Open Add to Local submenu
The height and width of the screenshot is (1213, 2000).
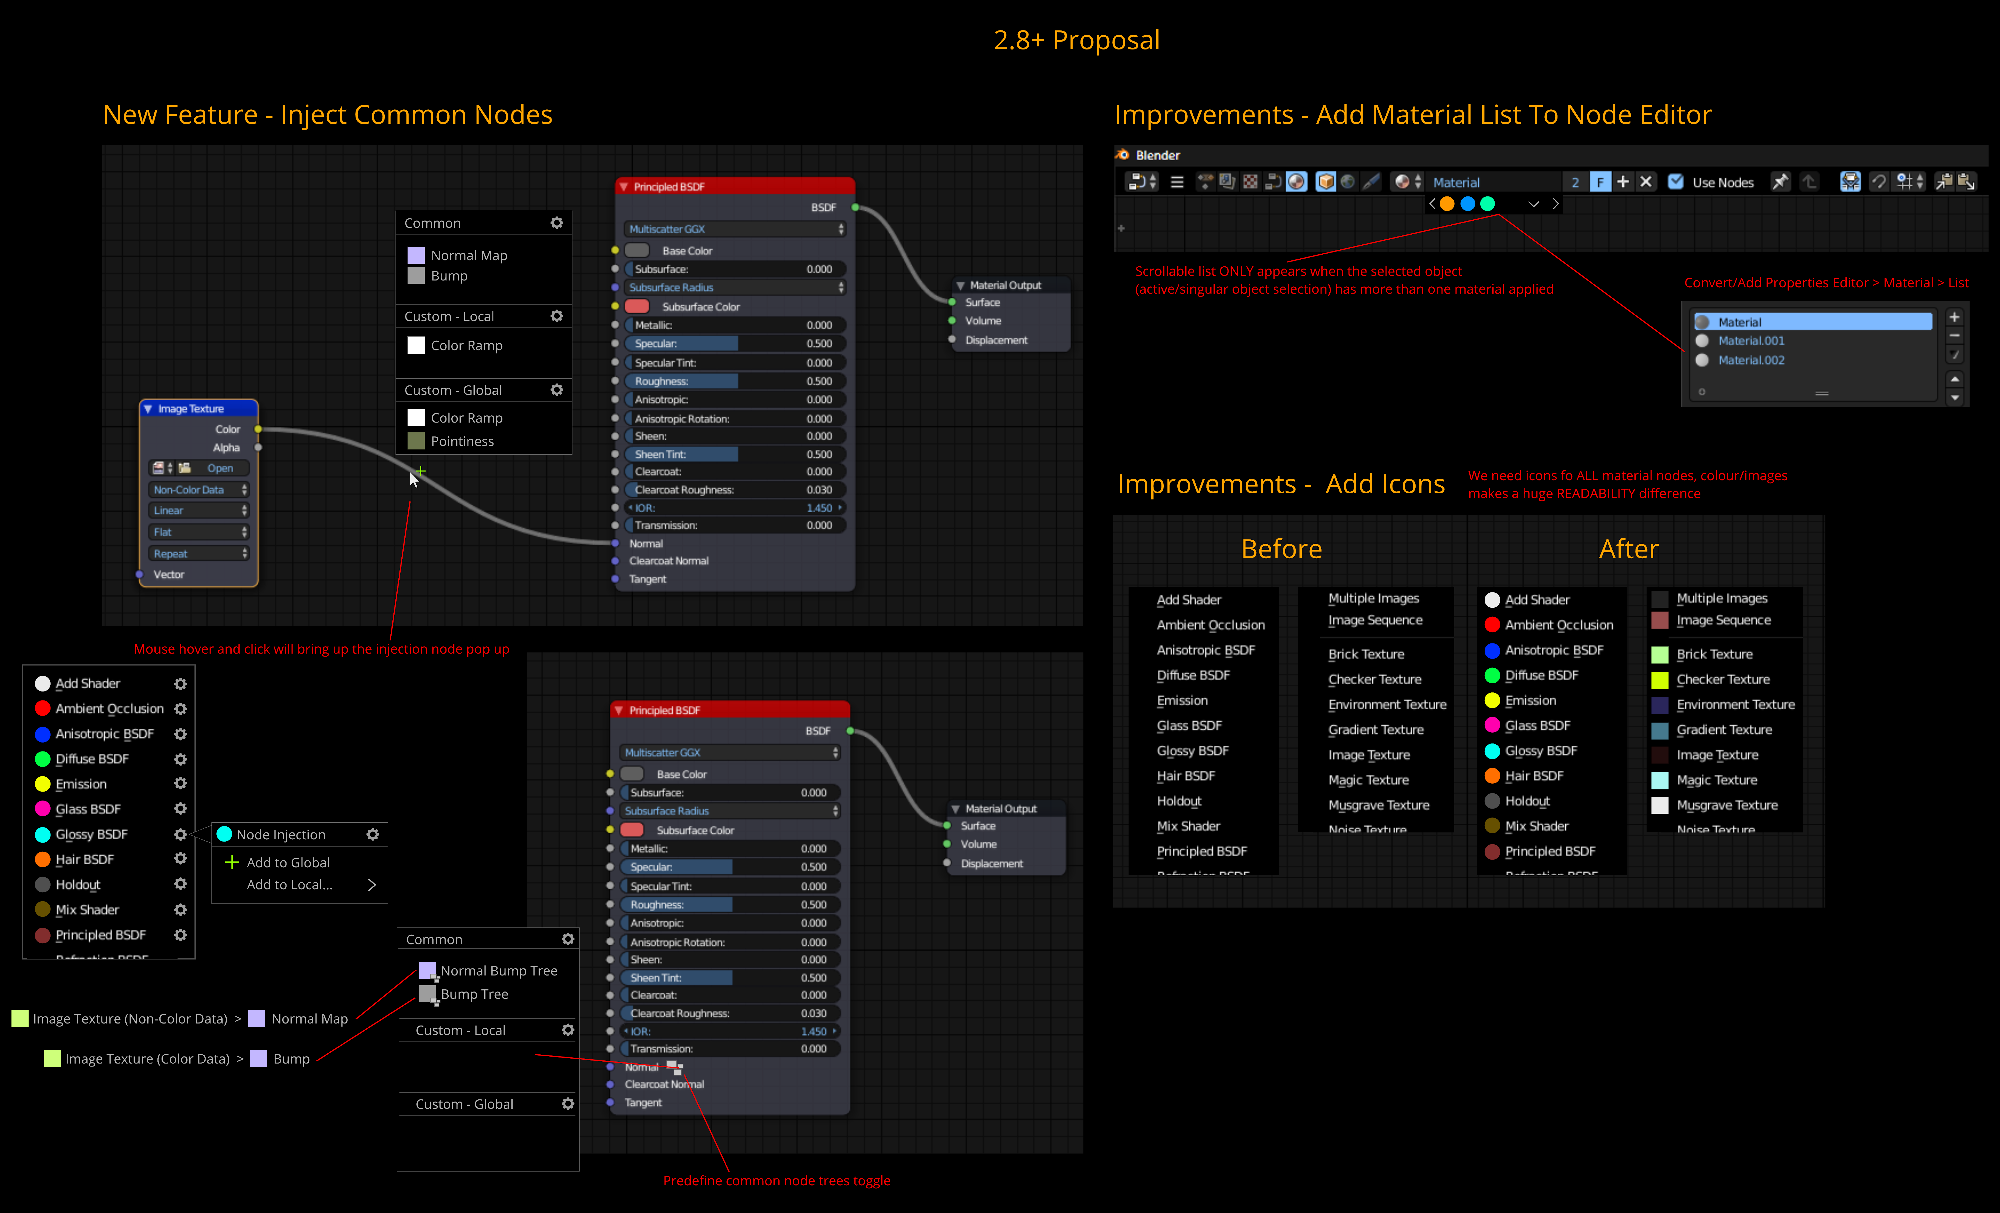click(x=311, y=885)
